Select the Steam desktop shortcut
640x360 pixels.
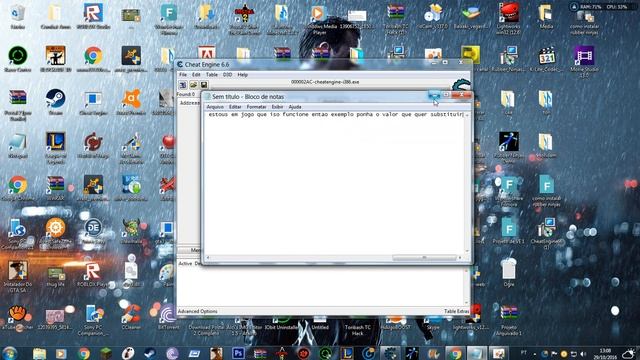pos(56,102)
